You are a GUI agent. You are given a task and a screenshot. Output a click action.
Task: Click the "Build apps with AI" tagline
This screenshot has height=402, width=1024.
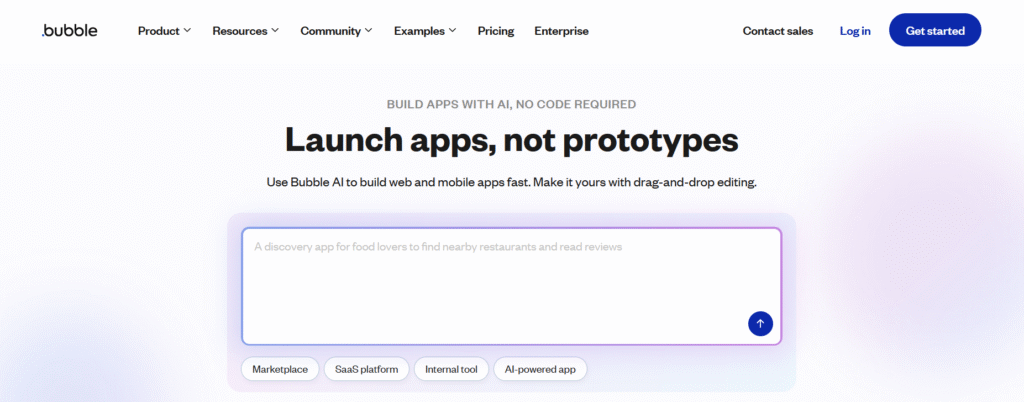[x=511, y=104]
